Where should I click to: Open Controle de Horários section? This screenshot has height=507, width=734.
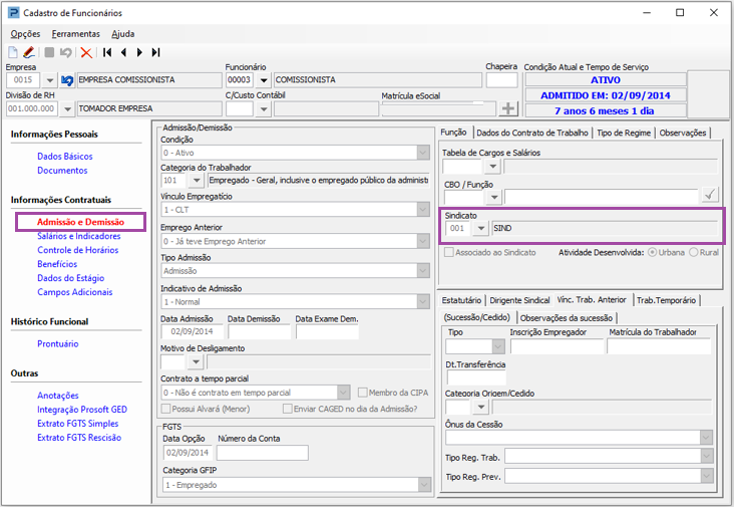pyautogui.click(x=78, y=250)
